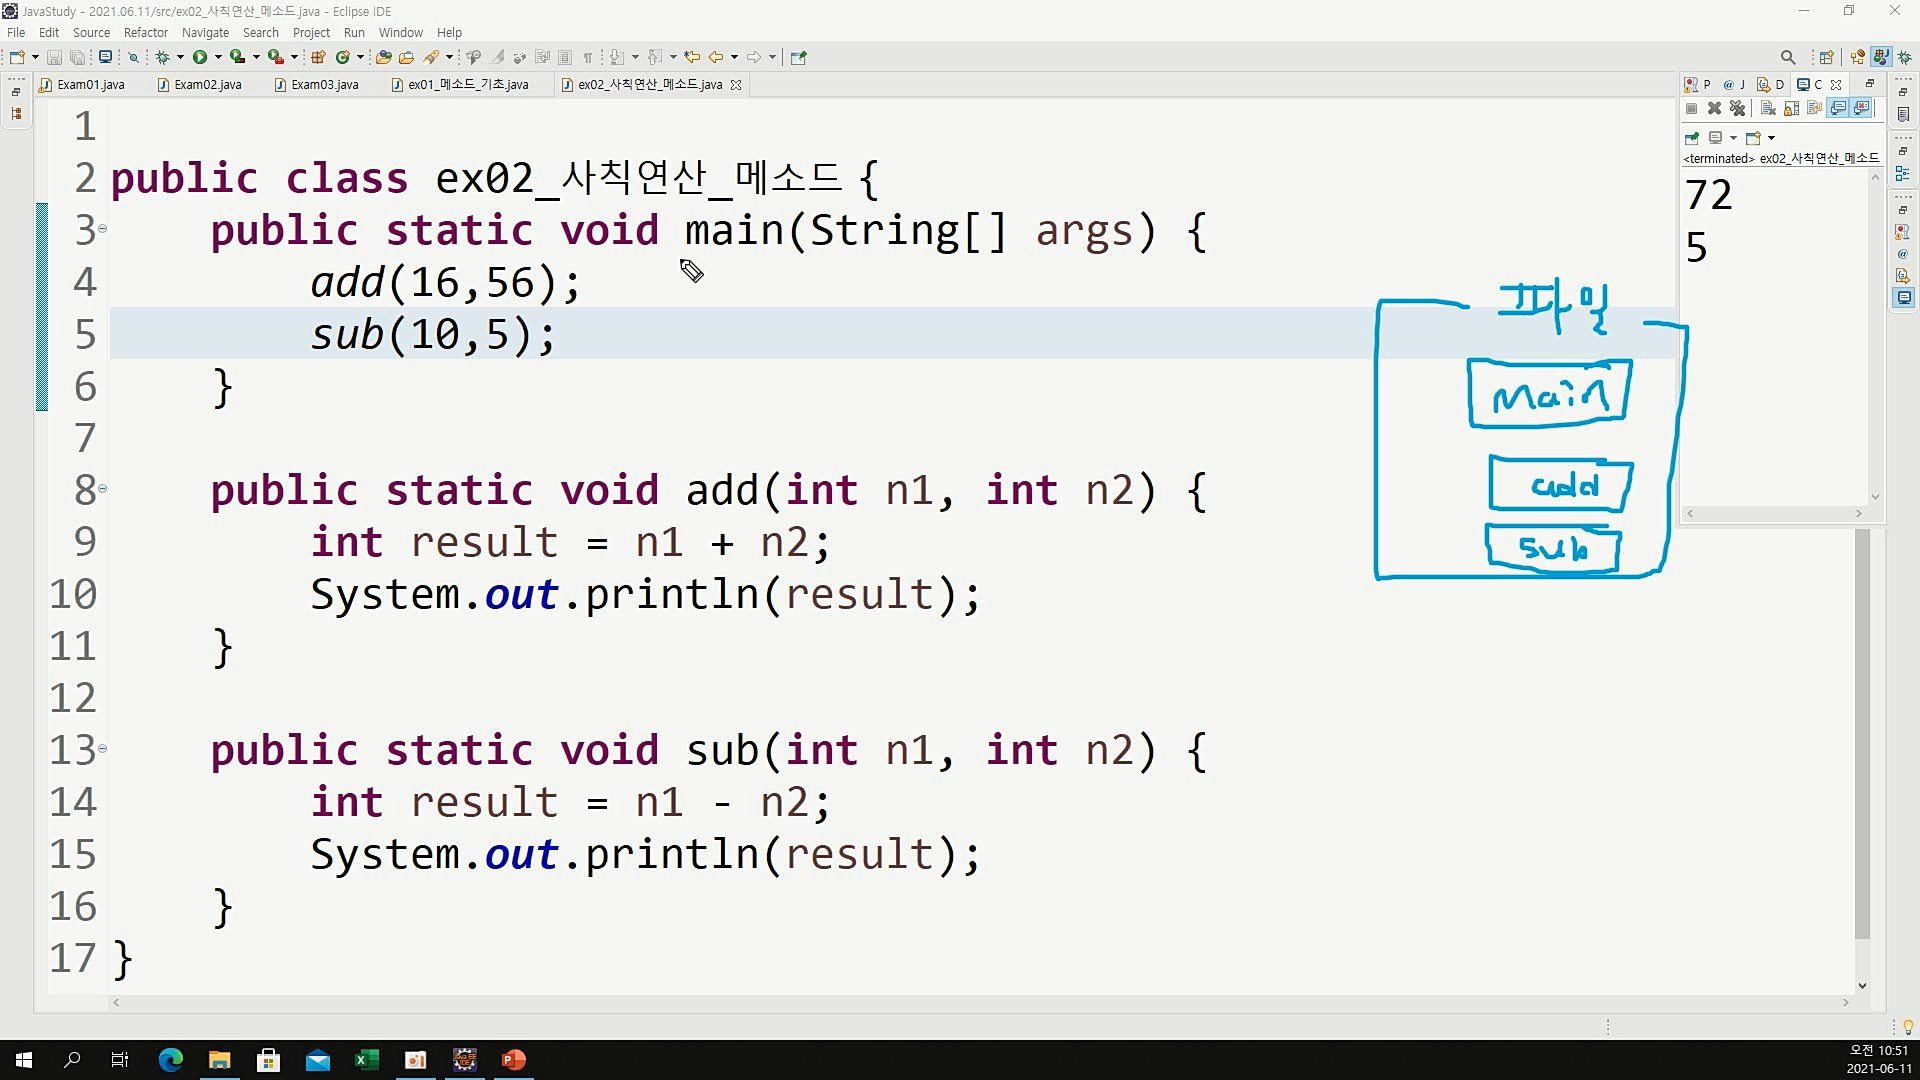Click the Open Type toolbar icon
The width and height of the screenshot is (1920, 1080).
click(383, 57)
